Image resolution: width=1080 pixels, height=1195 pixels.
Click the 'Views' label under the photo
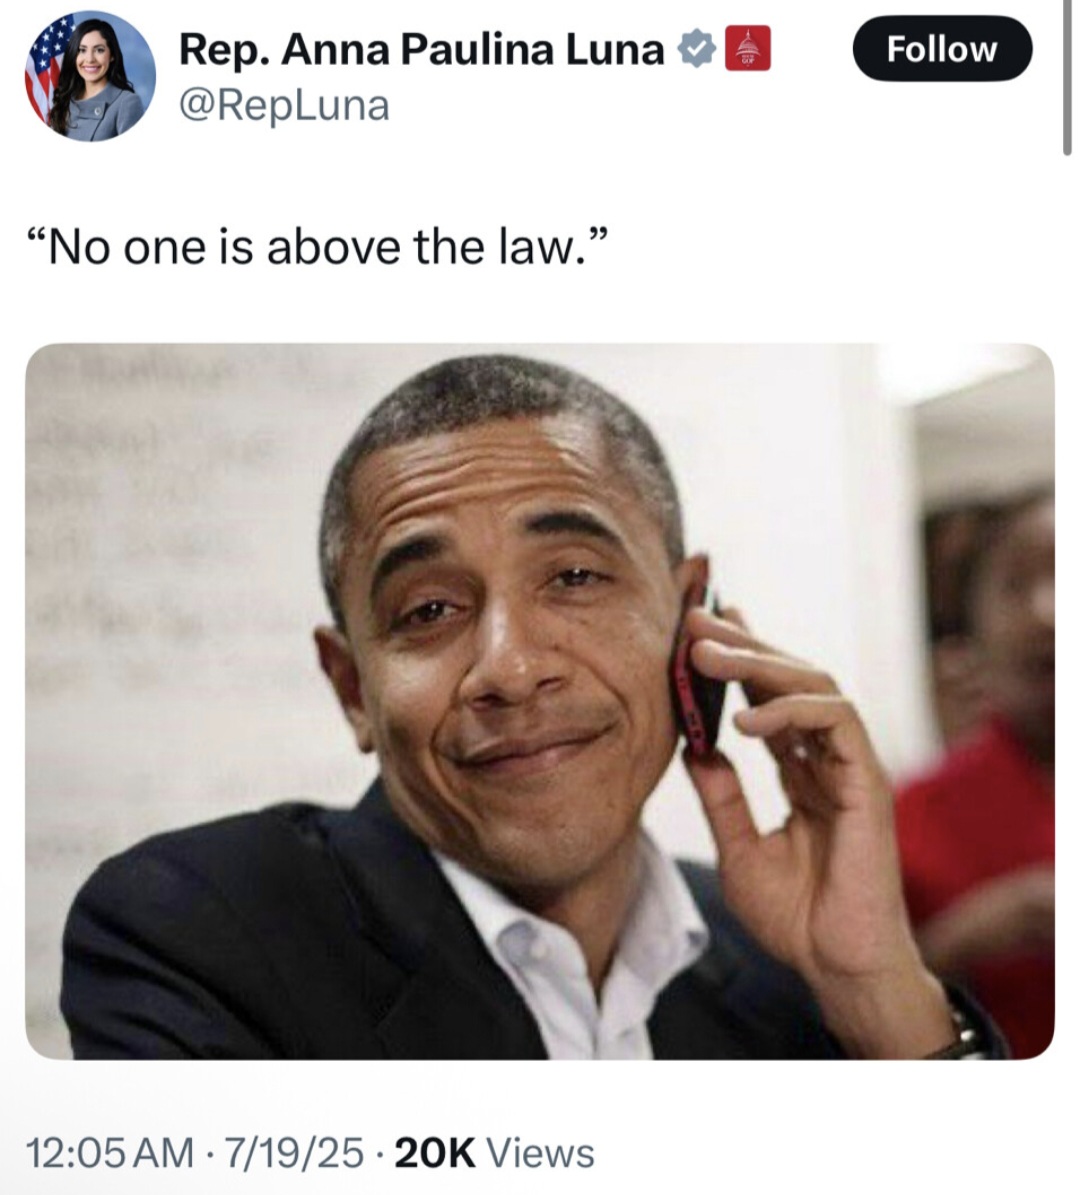[540, 1152]
